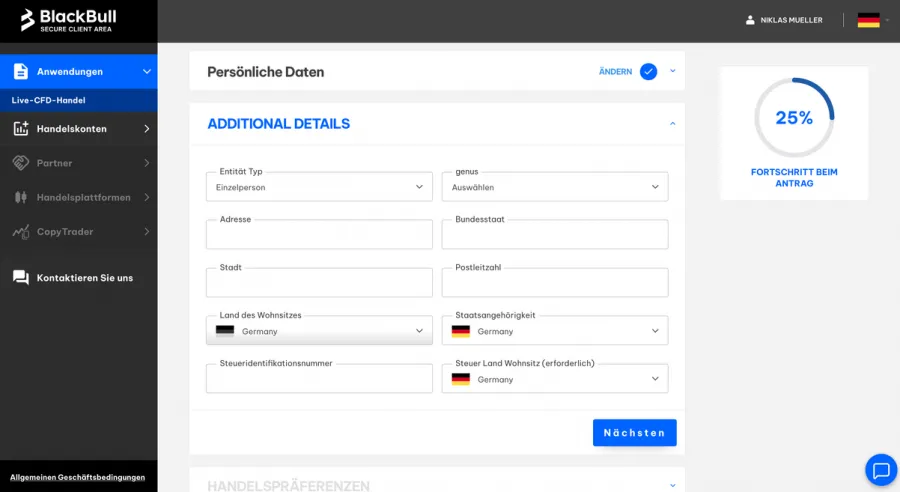Open the live chat bubble widget
The image size is (900, 492).
(x=880, y=469)
